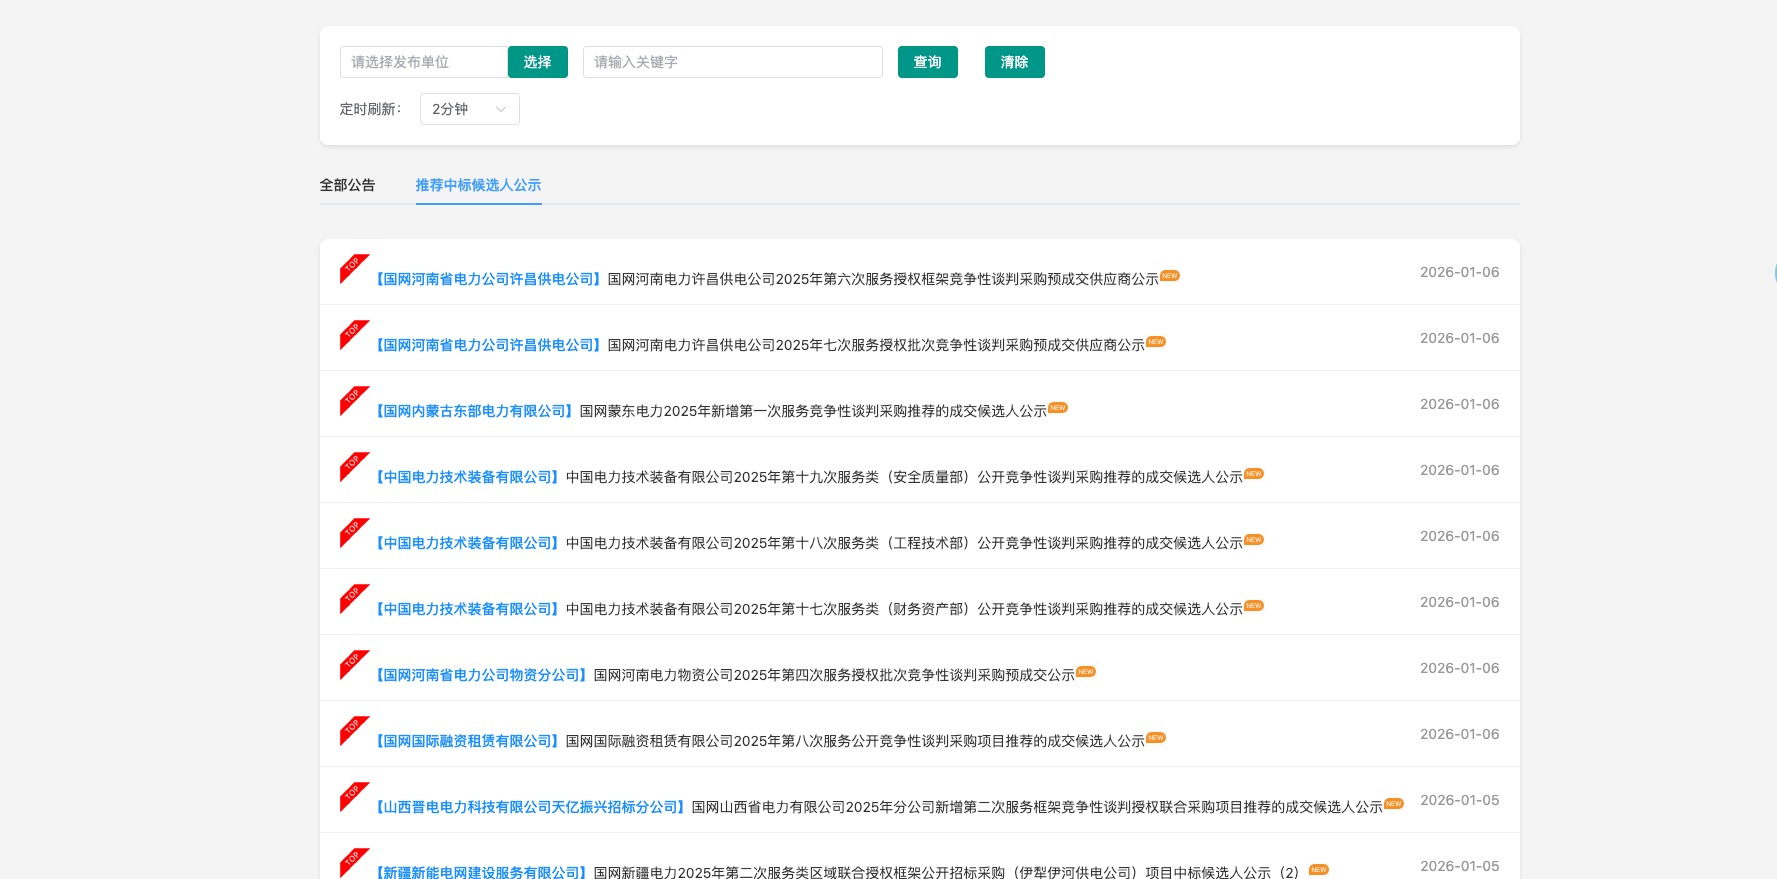1777x879 pixels.
Task: Click TOP ribbon icon on 国网蒙东电力 row
Action: (x=353, y=399)
